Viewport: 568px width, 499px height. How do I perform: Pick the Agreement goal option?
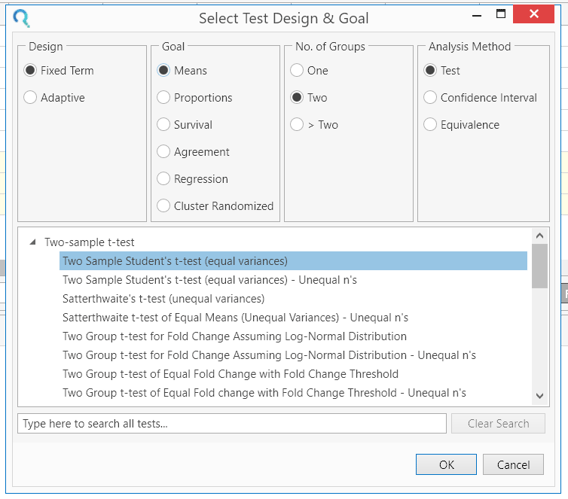pyautogui.click(x=193, y=152)
